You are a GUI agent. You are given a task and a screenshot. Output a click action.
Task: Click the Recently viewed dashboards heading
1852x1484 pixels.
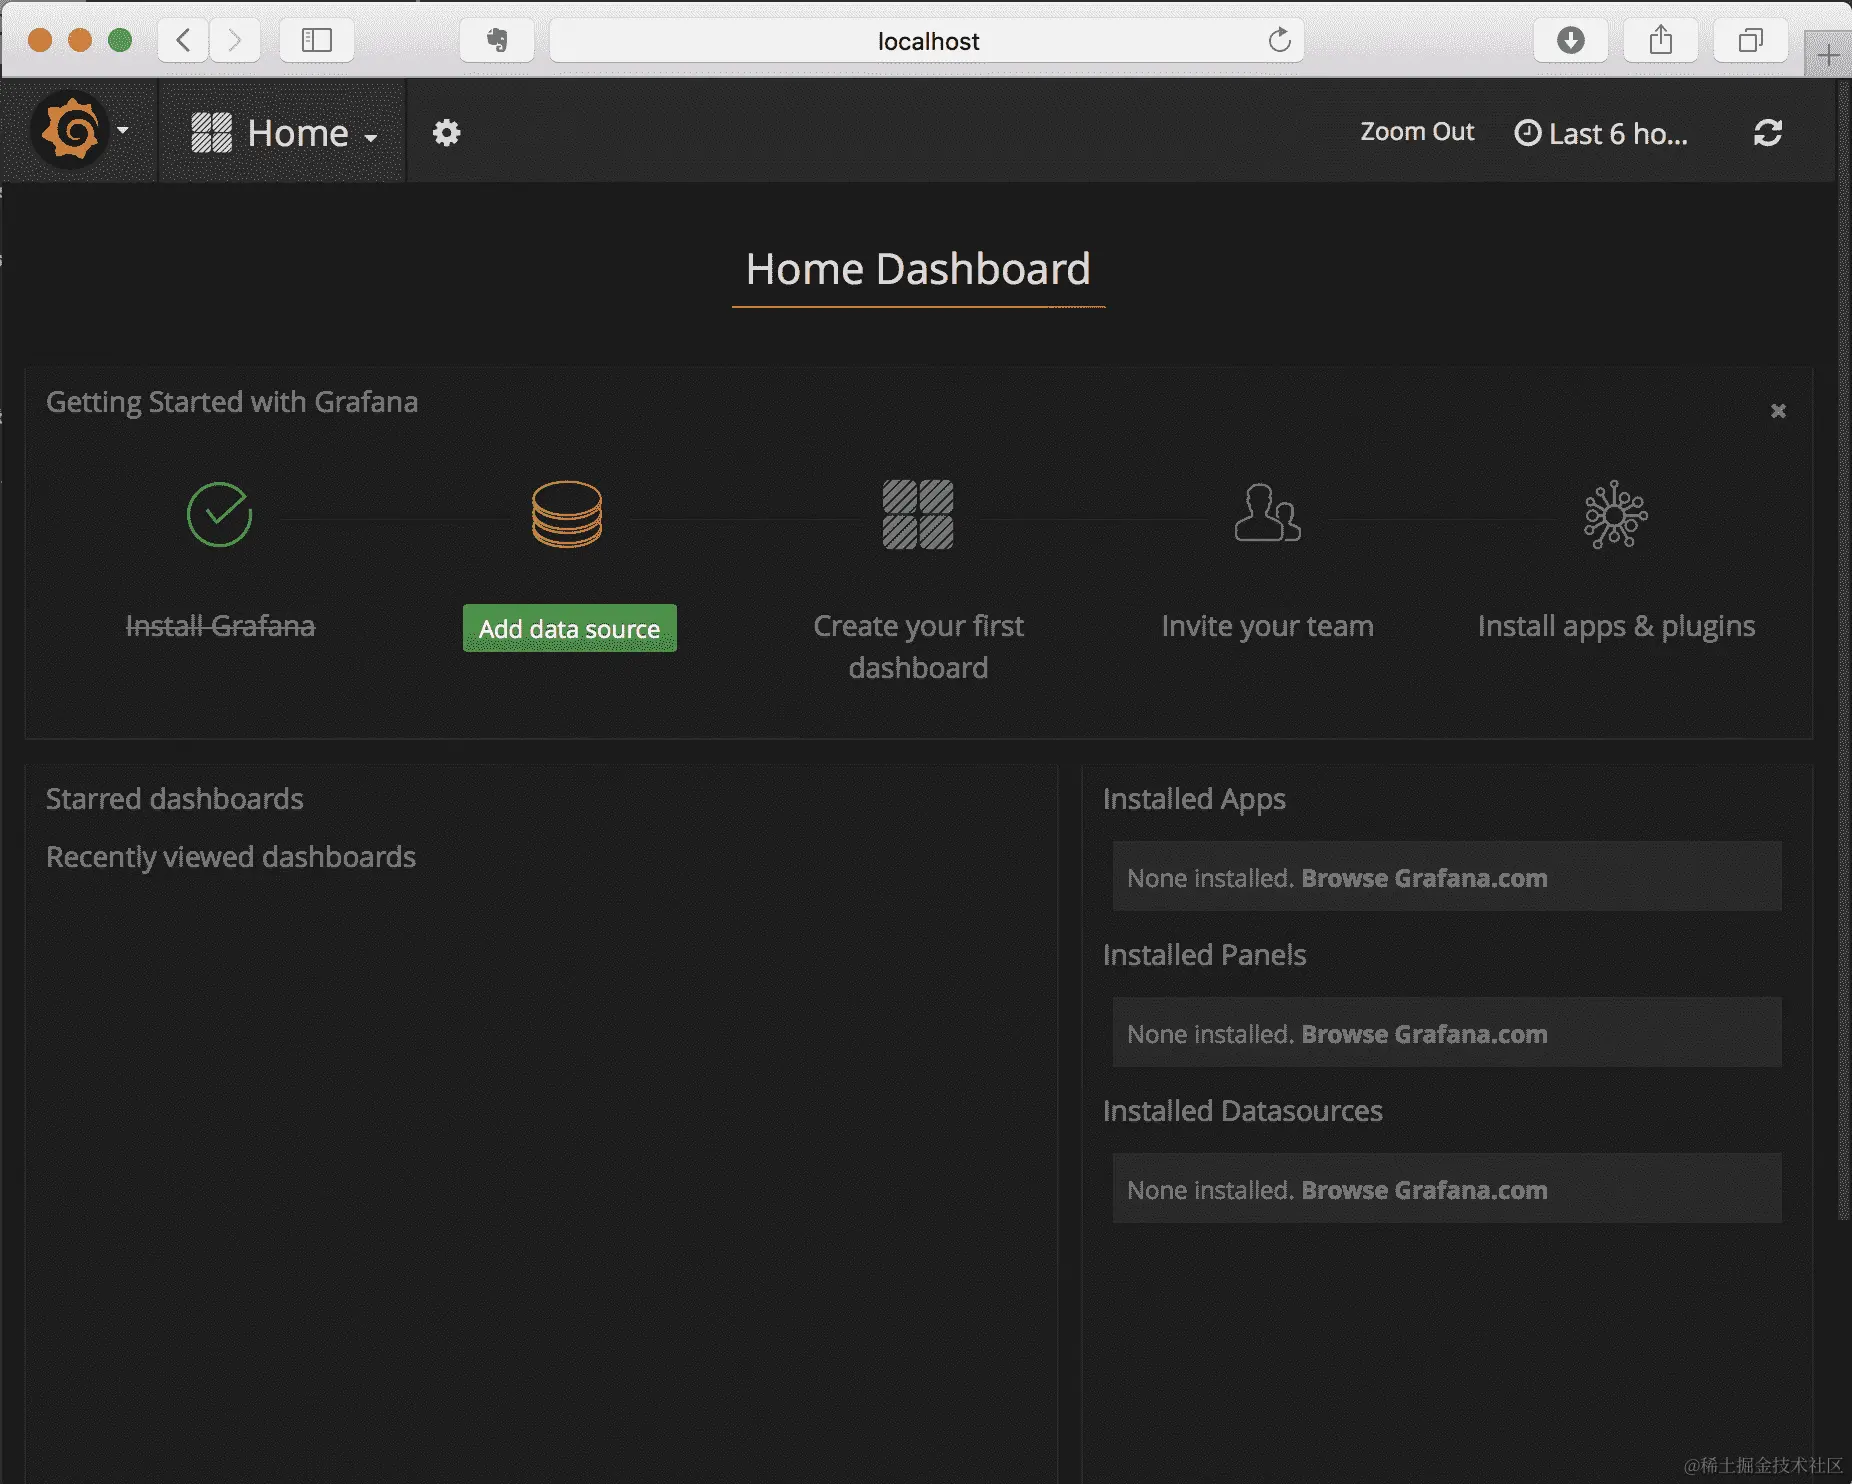(x=231, y=857)
